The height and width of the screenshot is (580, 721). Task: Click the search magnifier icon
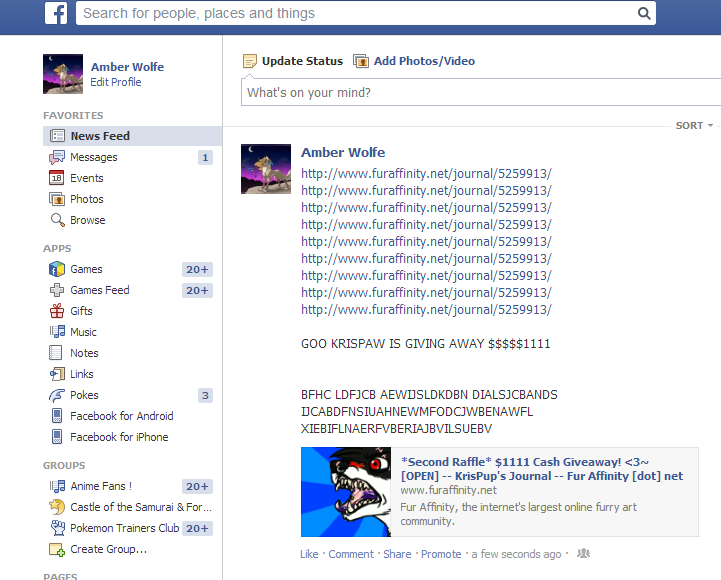pos(644,13)
